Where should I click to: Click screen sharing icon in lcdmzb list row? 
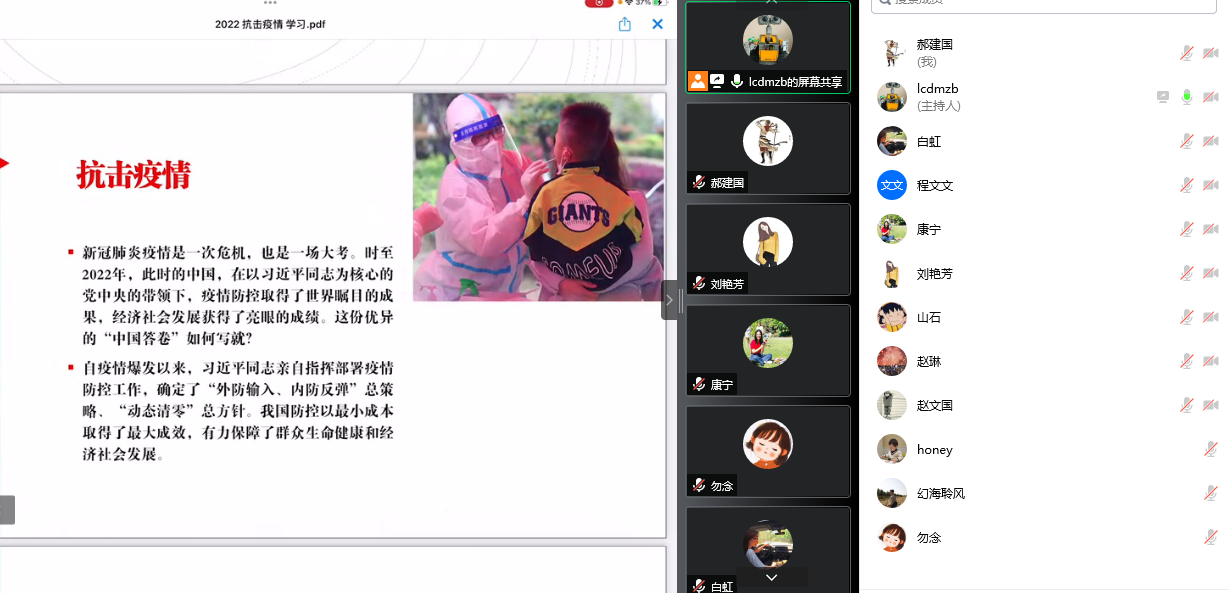coord(1163,97)
